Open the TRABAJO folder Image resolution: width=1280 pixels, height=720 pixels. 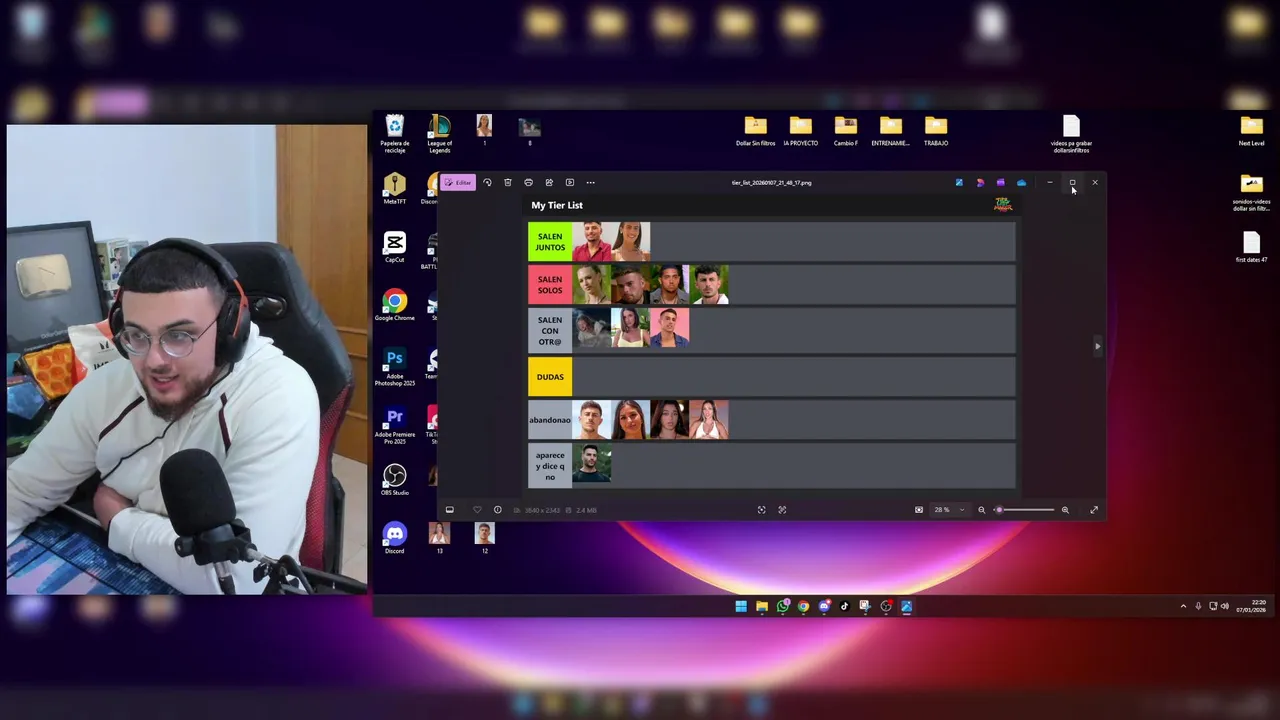936,131
